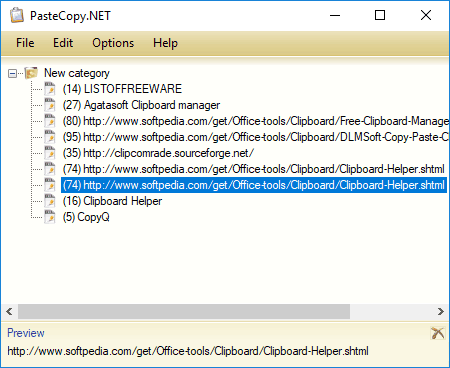Viewport: 450px width, 368px height.
Task: Maximize the PasteCopy.NET window
Action: (380, 15)
